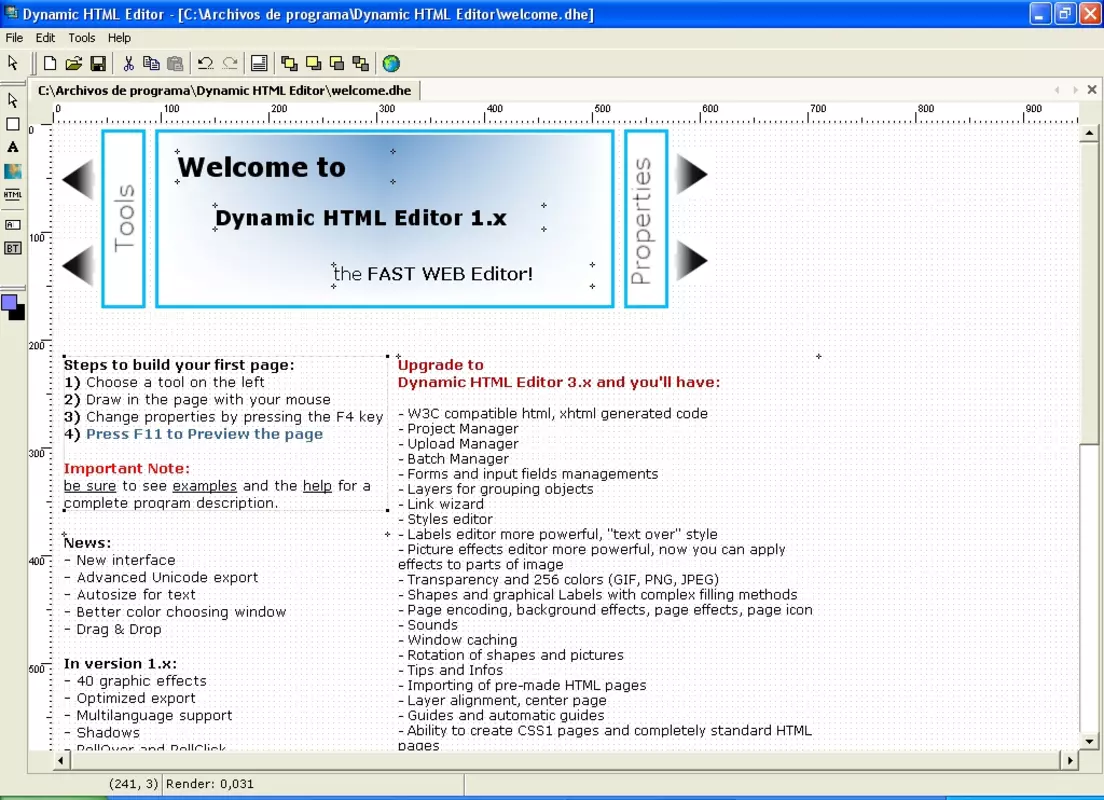
Task: Click the 'Upgrade to' red heading text
Action: point(441,365)
